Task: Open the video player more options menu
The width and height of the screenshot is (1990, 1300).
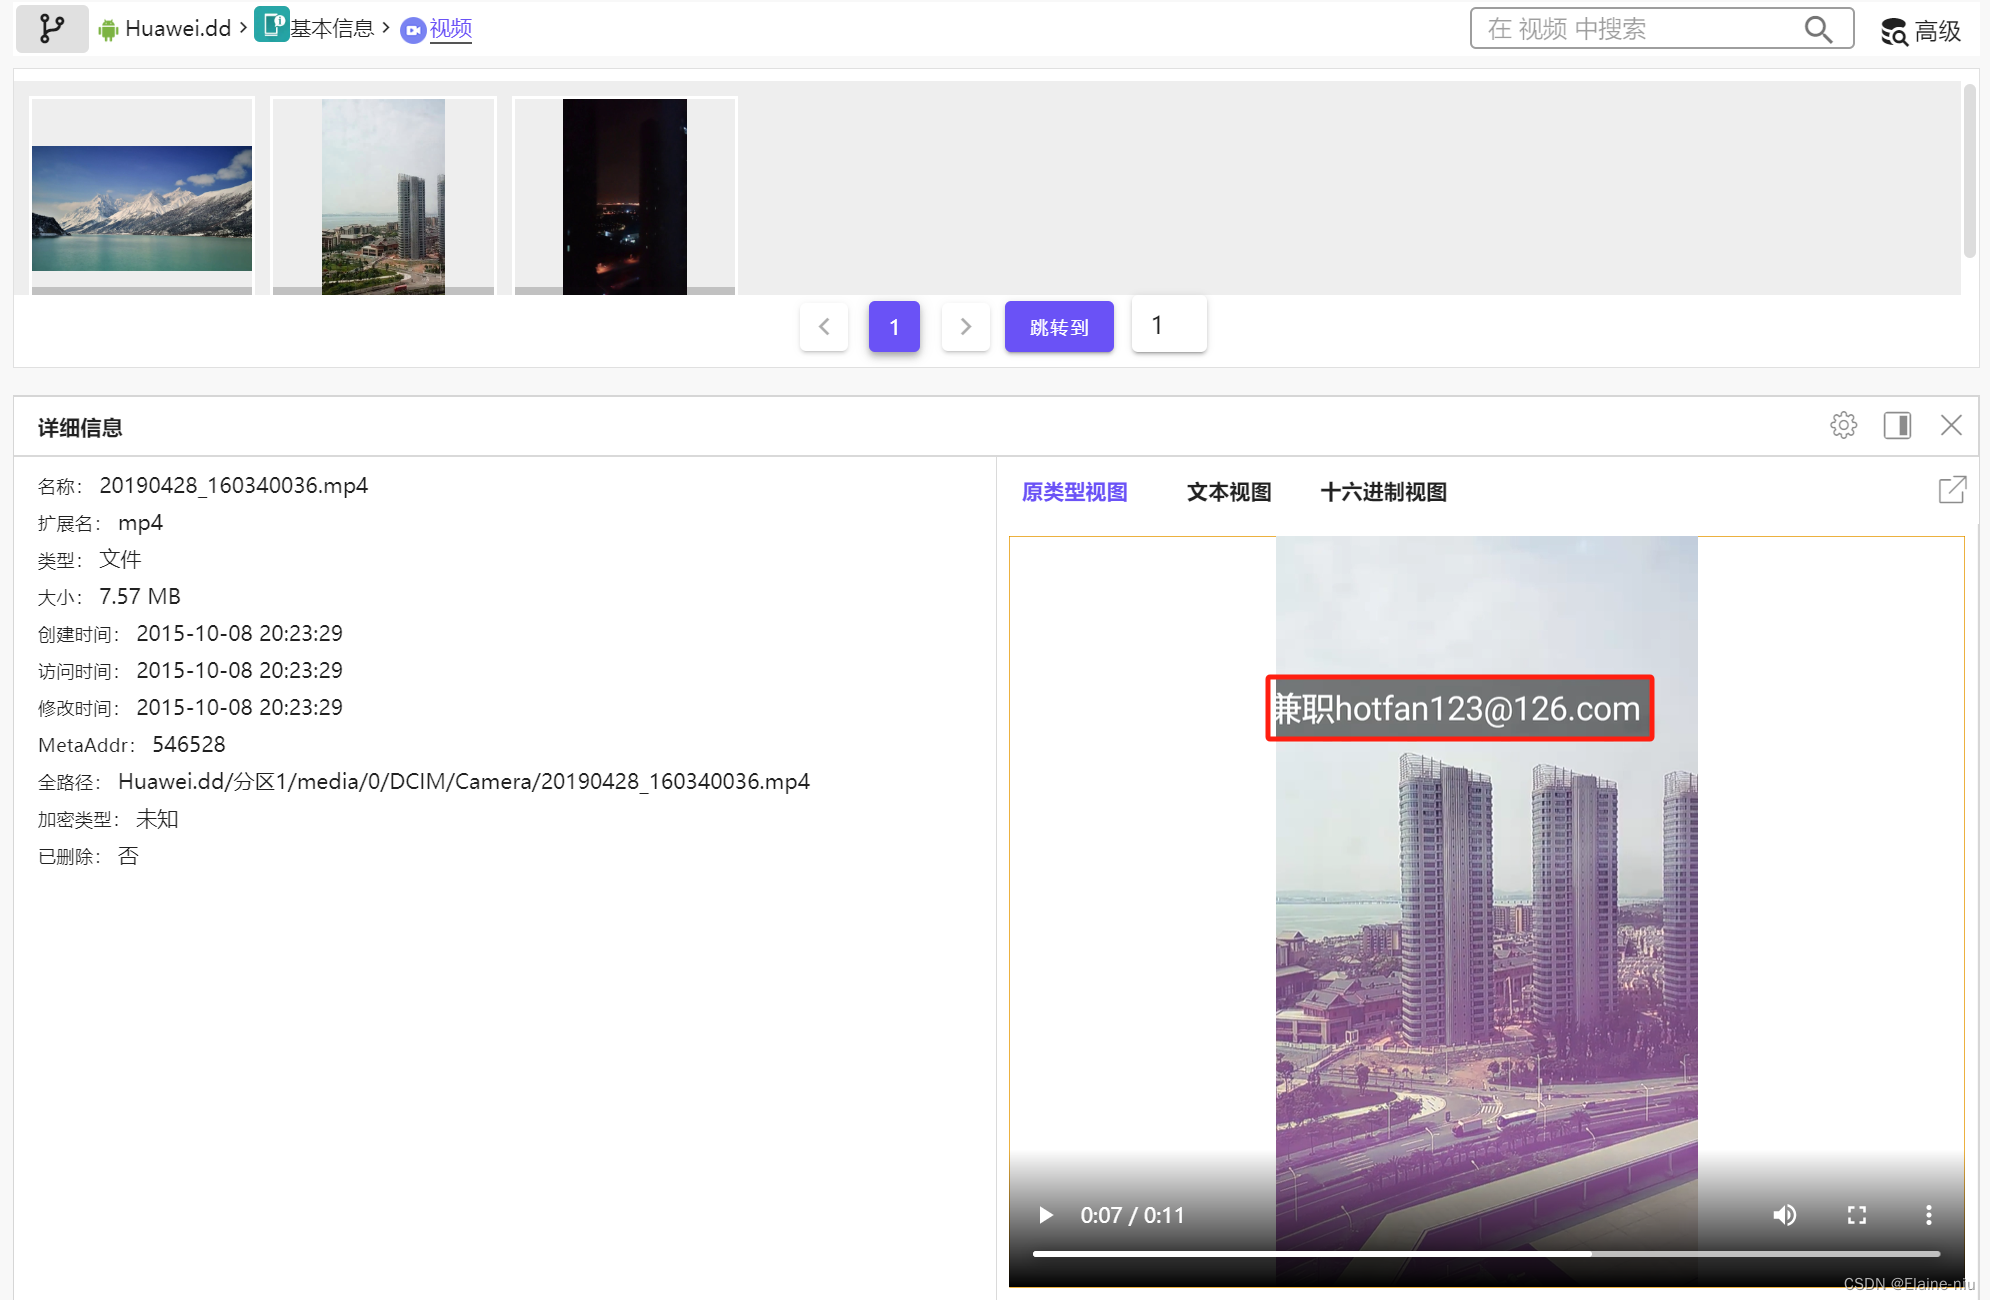Action: pos(1929,1215)
